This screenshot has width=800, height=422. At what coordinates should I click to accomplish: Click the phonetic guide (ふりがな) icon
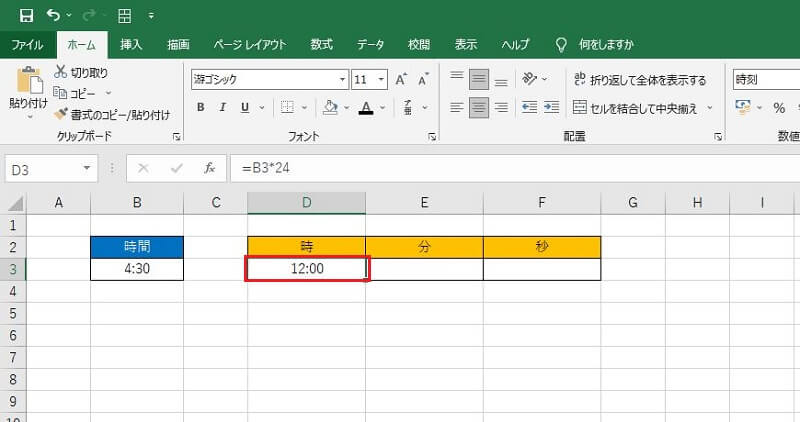coord(408,107)
